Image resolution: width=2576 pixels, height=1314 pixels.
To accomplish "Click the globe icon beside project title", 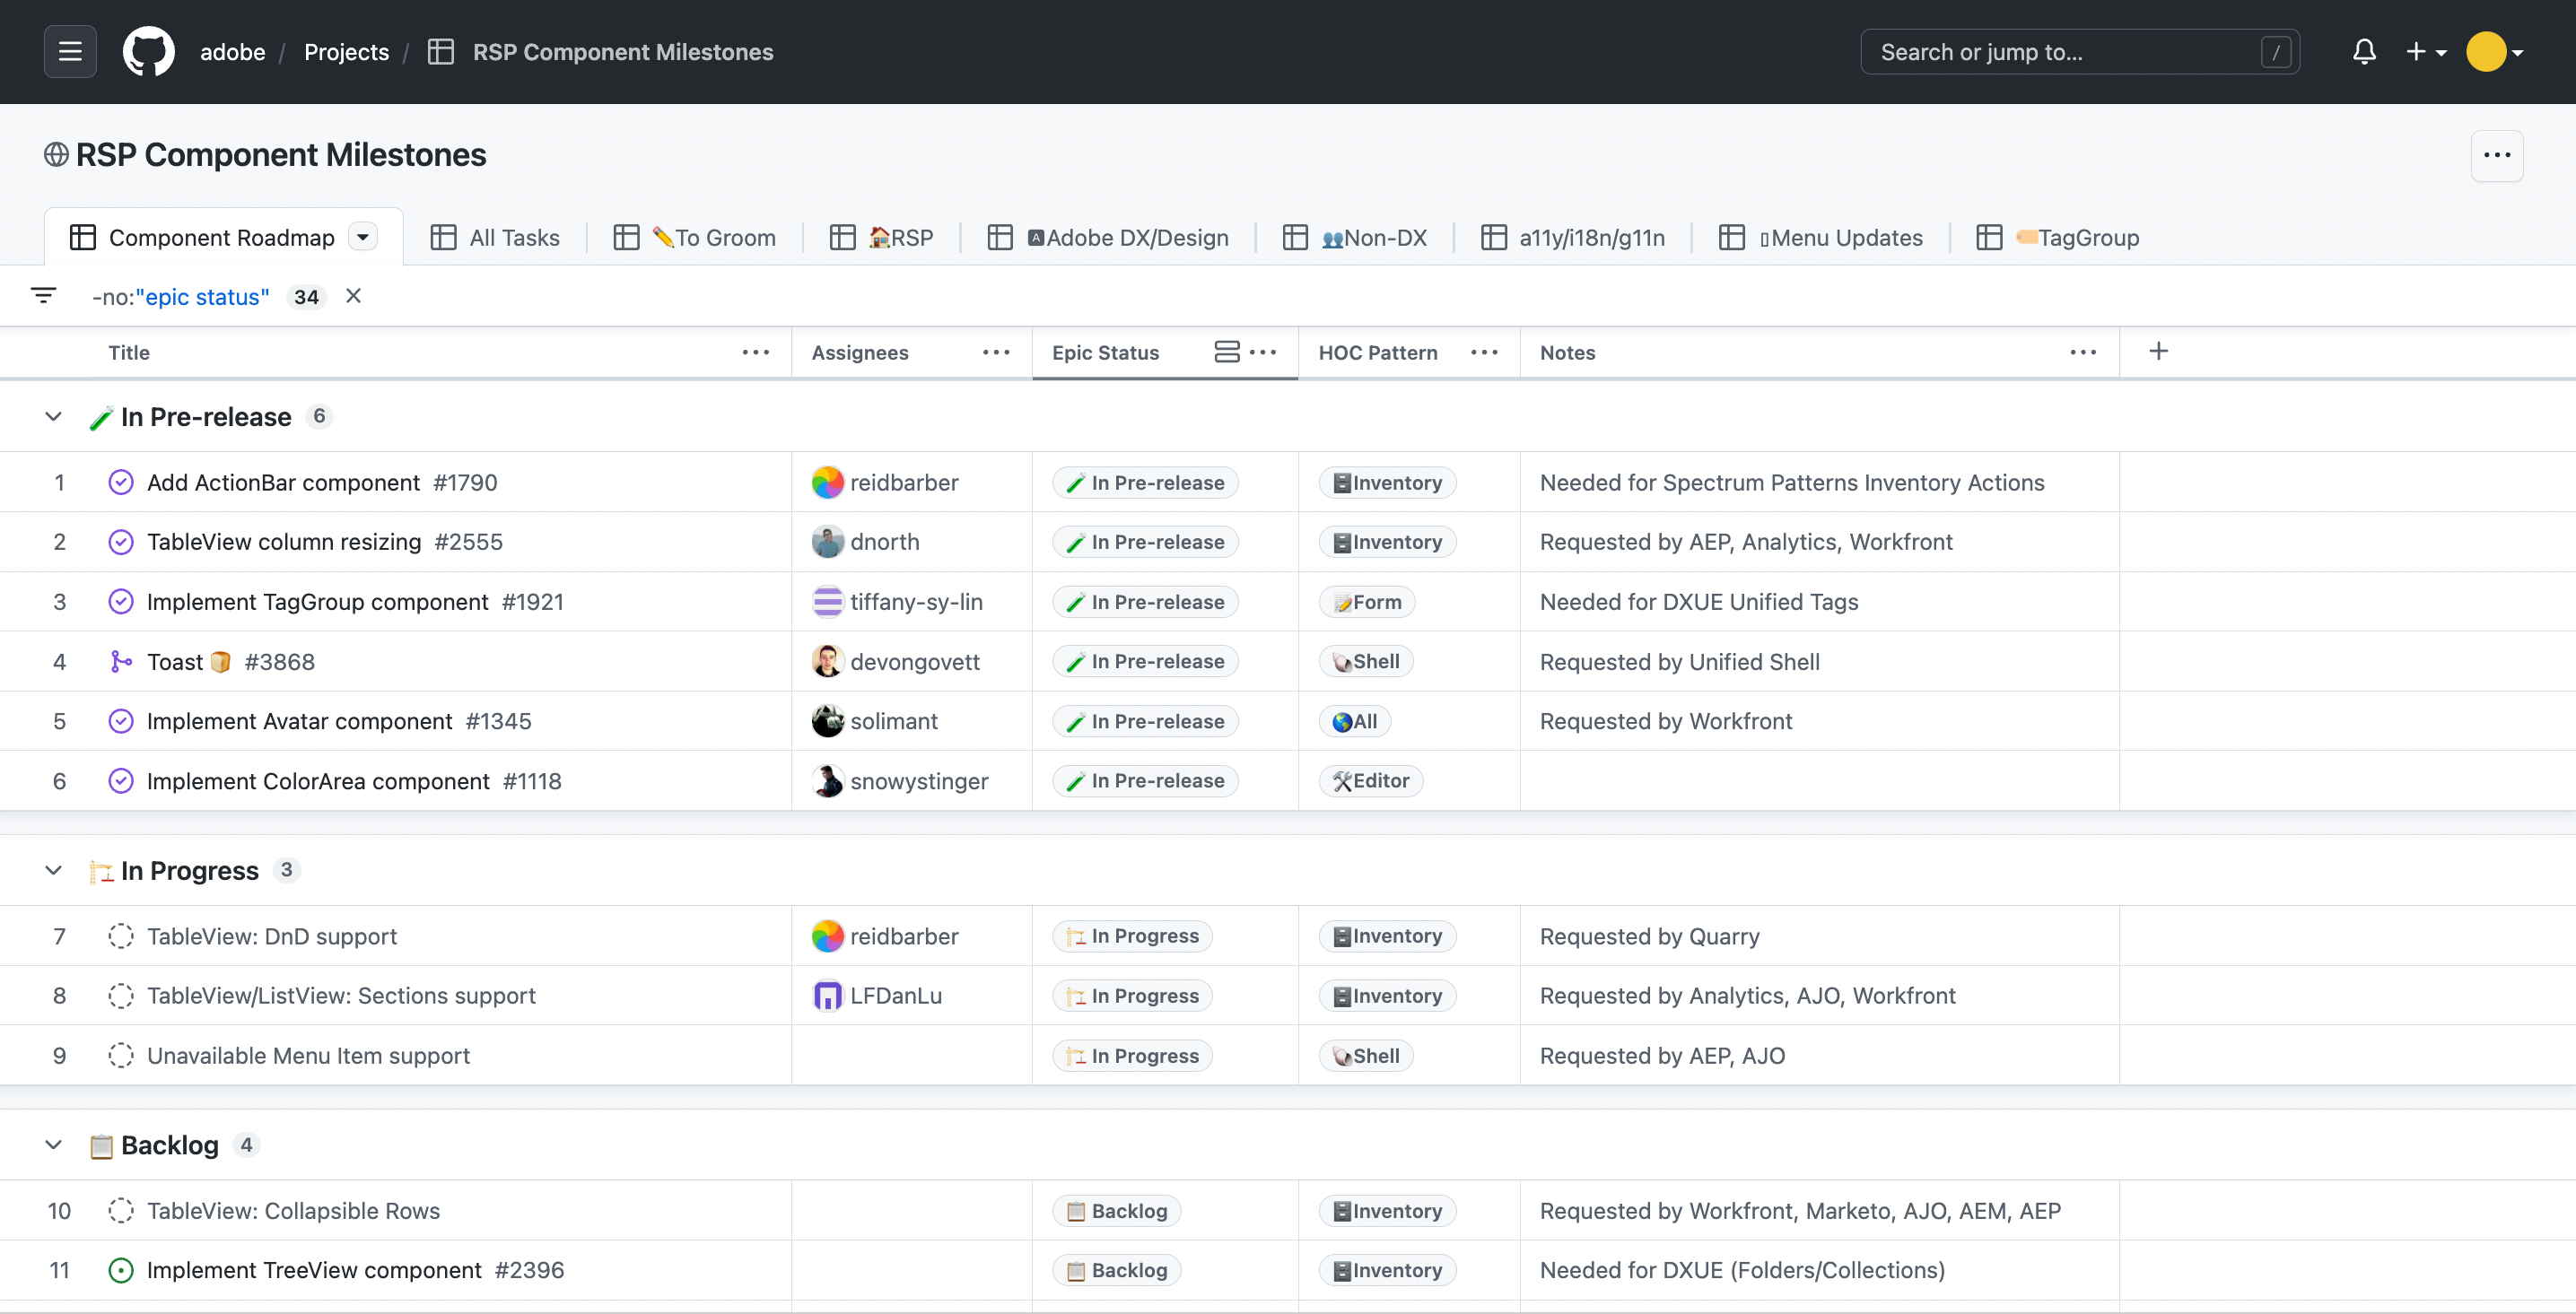I will (x=56, y=155).
